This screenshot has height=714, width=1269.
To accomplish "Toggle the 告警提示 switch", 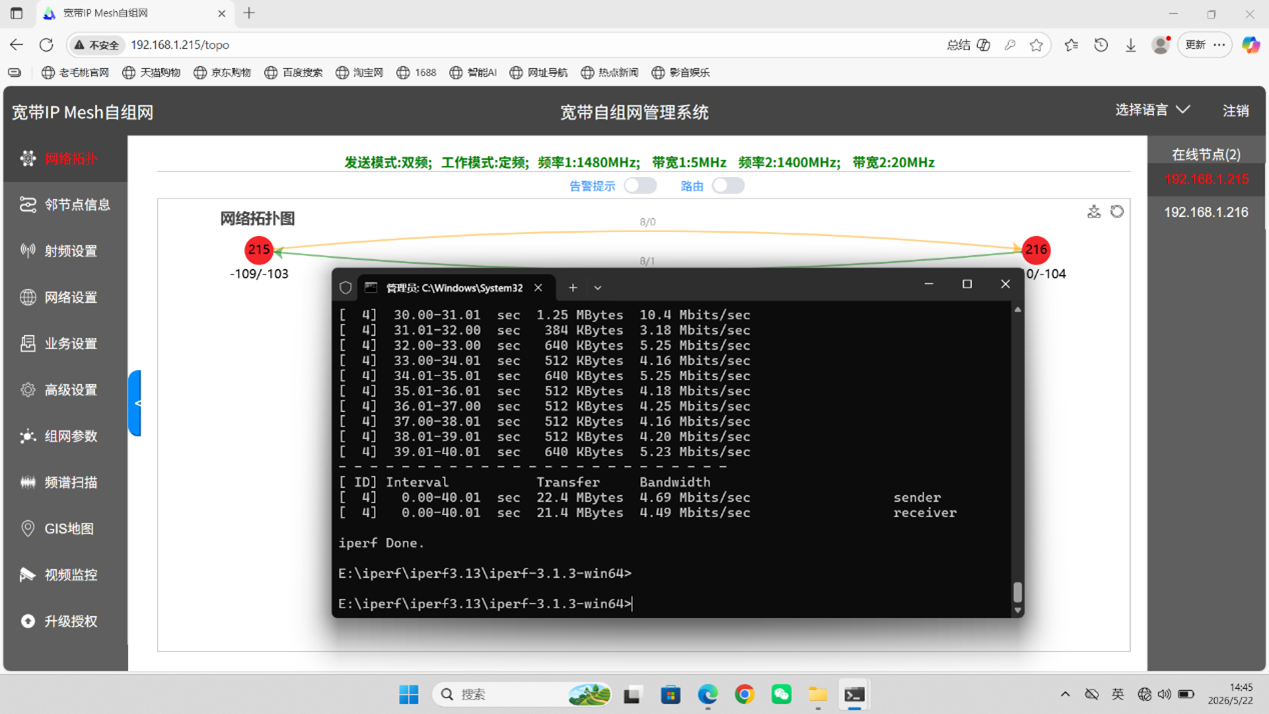I will click(x=640, y=186).
